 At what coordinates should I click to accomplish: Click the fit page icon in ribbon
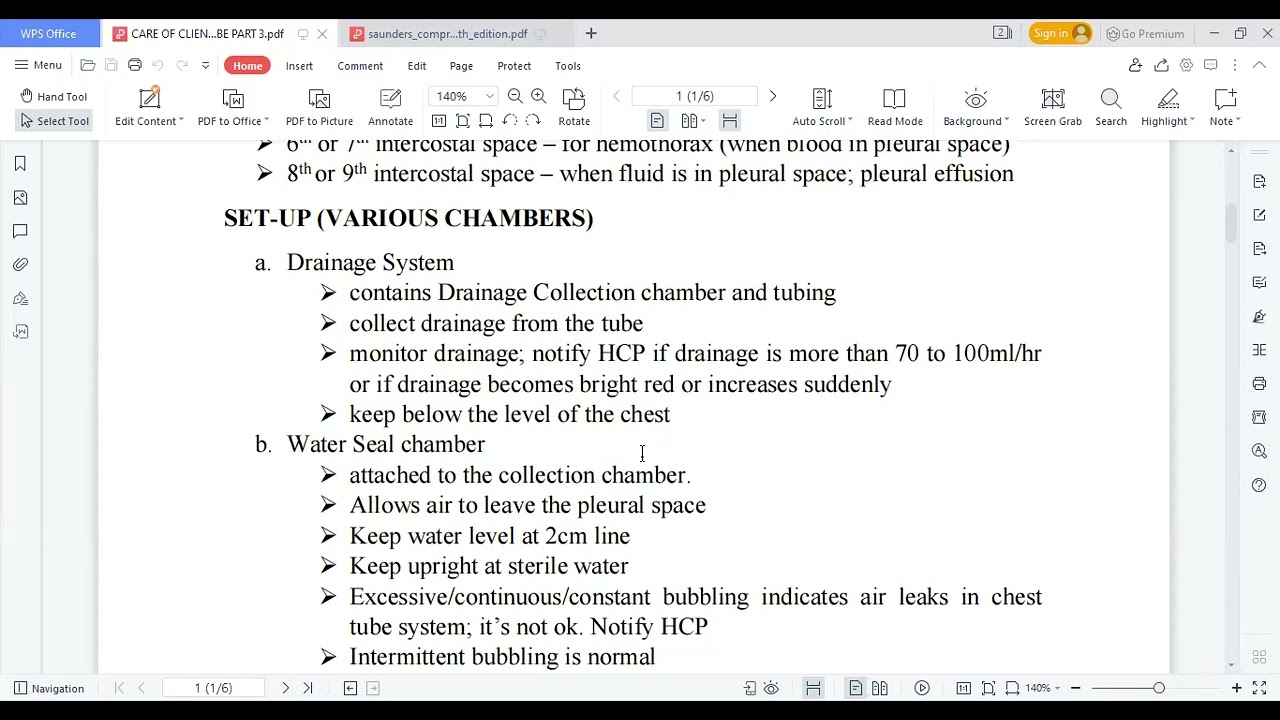point(463,121)
